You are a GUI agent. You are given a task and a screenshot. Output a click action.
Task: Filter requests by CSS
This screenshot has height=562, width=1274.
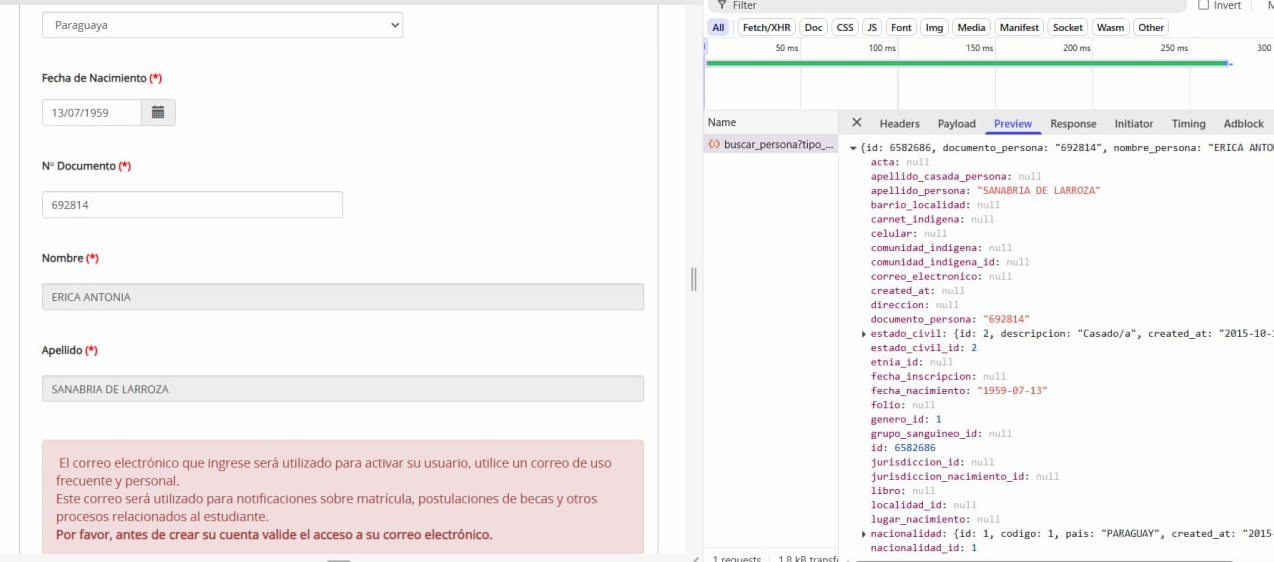845,28
